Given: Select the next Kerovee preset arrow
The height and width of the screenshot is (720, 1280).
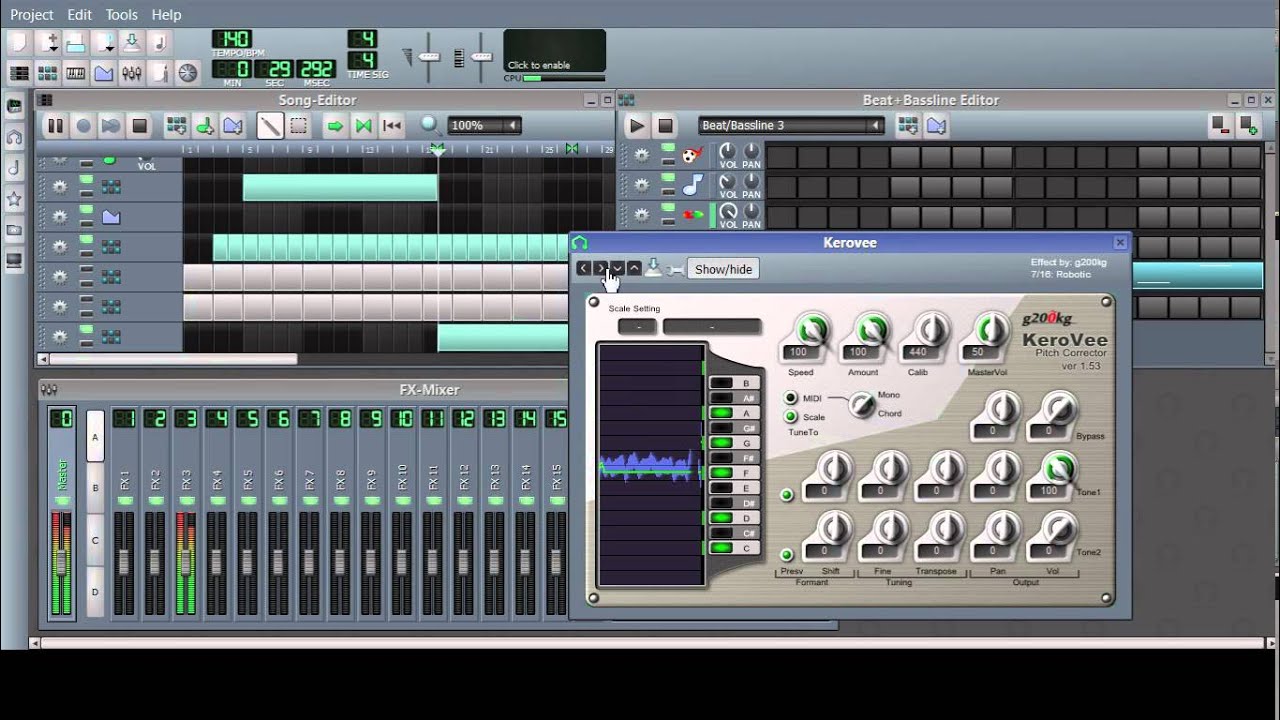Looking at the screenshot, I should point(600,268).
